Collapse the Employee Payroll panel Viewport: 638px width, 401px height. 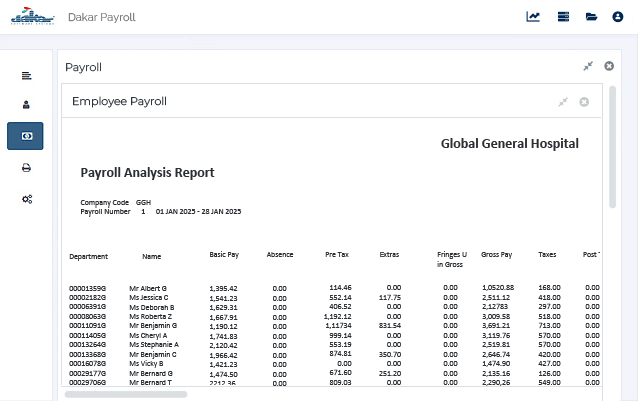[x=563, y=102]
